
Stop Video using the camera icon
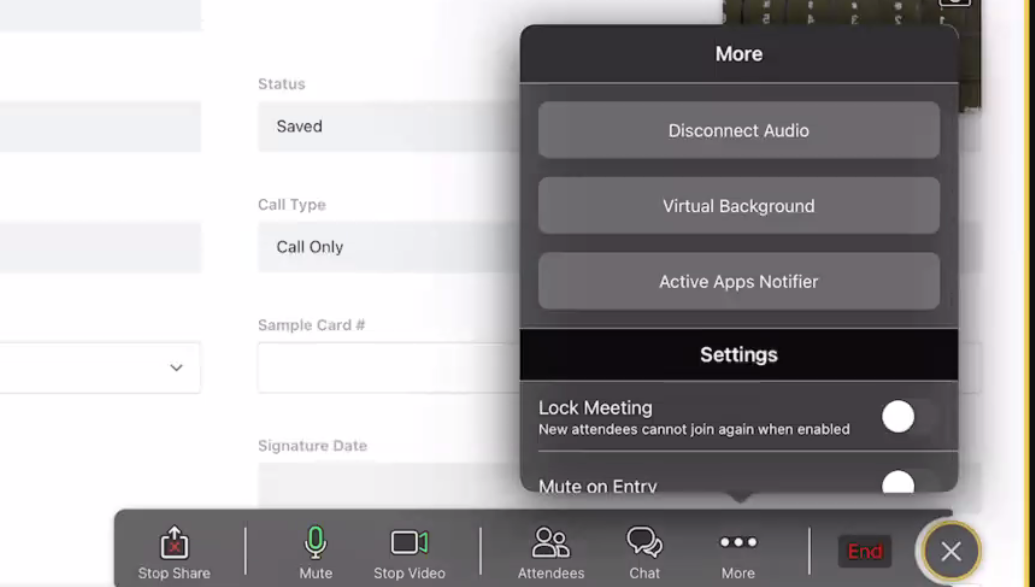[409, 543]
